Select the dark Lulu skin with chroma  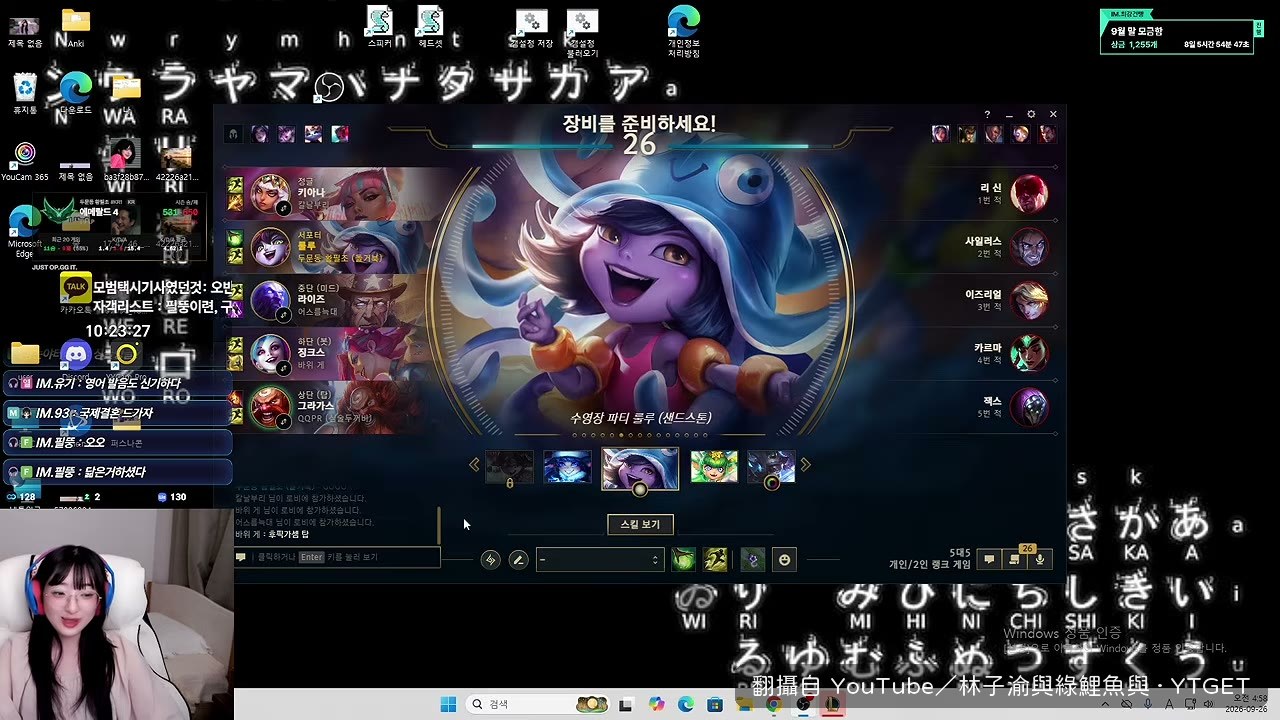771,467
